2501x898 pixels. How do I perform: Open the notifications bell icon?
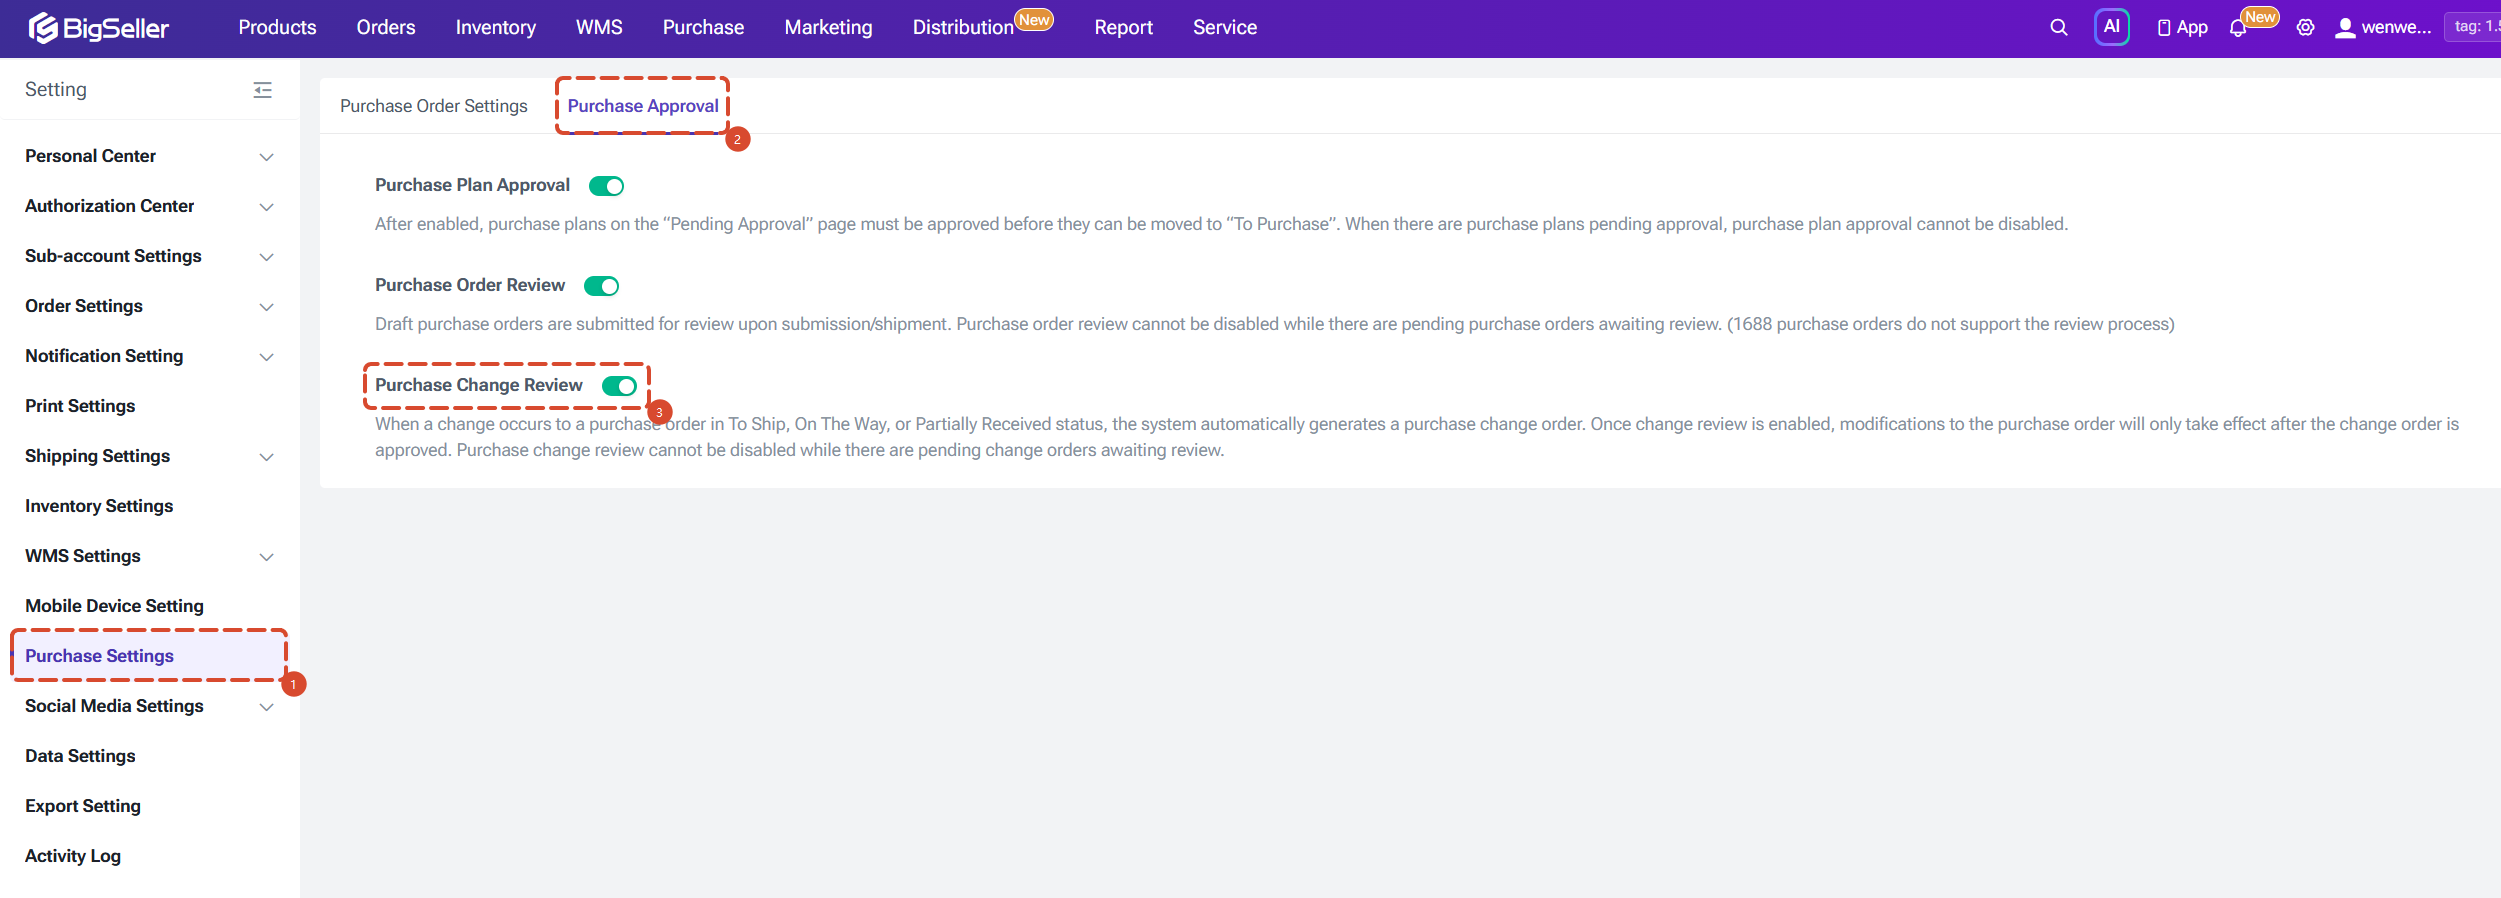2238,28
